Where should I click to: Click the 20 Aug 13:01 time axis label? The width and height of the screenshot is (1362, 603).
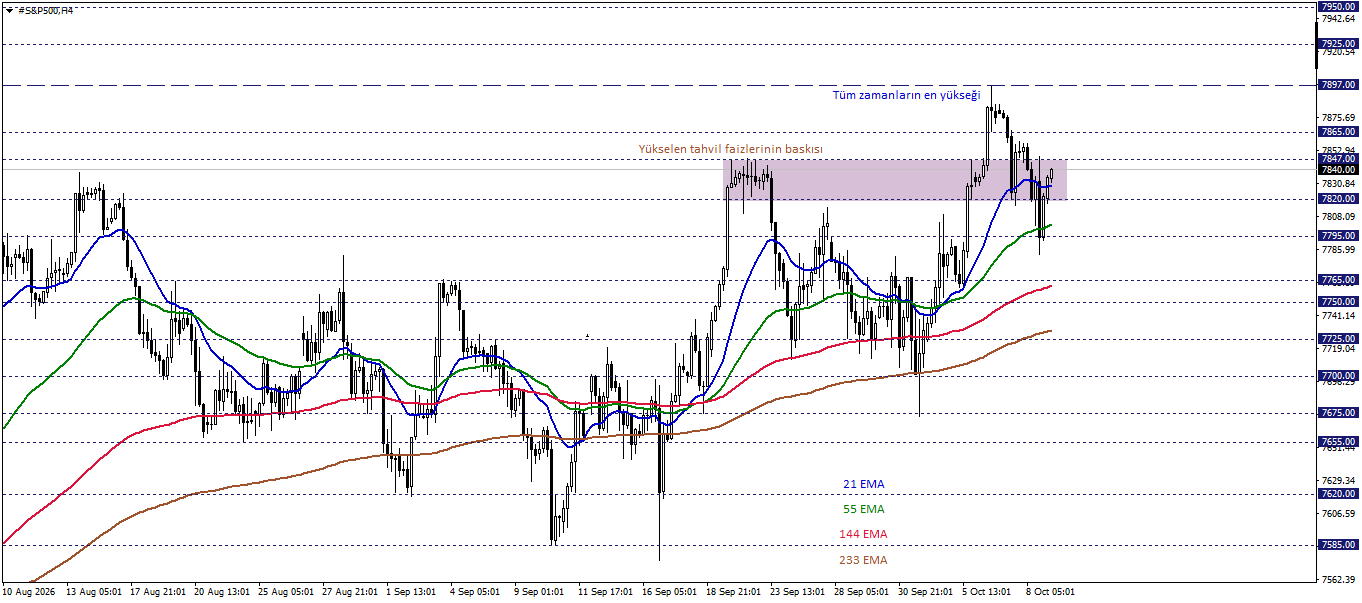[x=222, y=592]
